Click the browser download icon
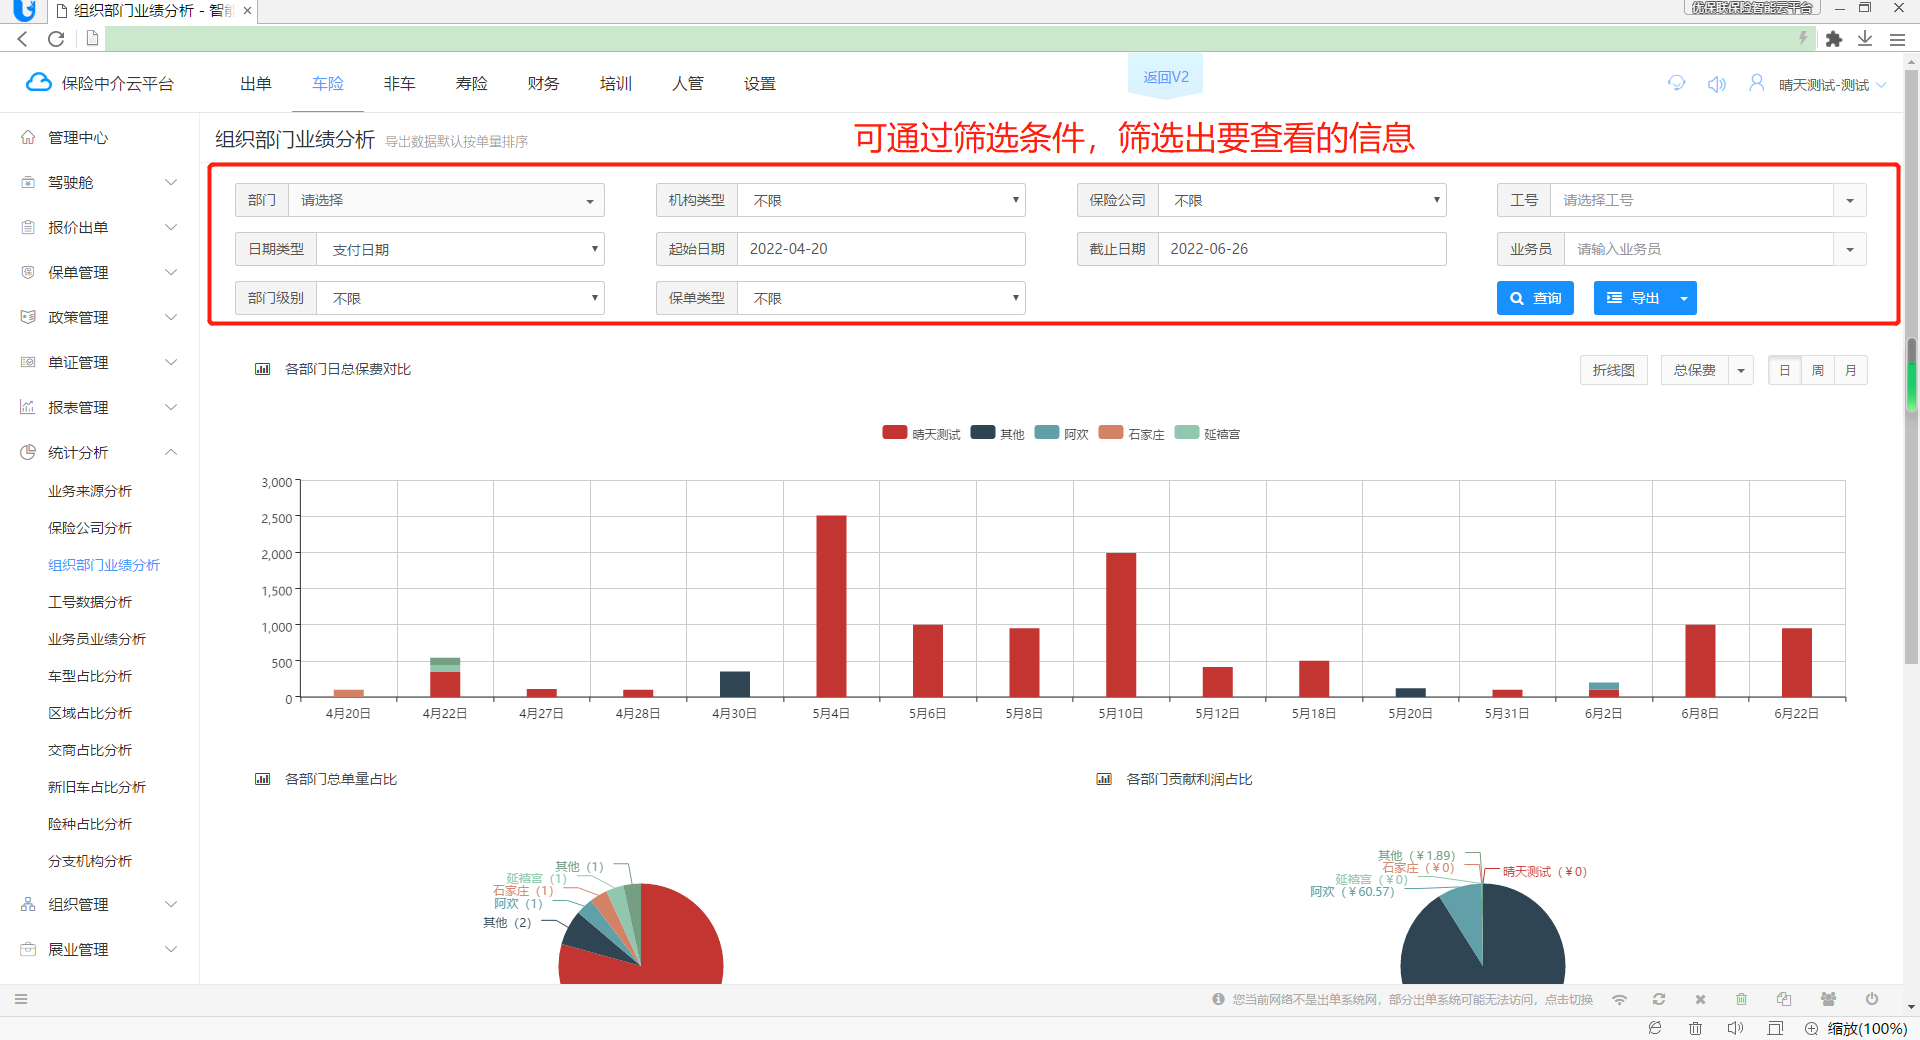The width and height of the screenshot is (1920, 1040). click(x=1865, y=38)
